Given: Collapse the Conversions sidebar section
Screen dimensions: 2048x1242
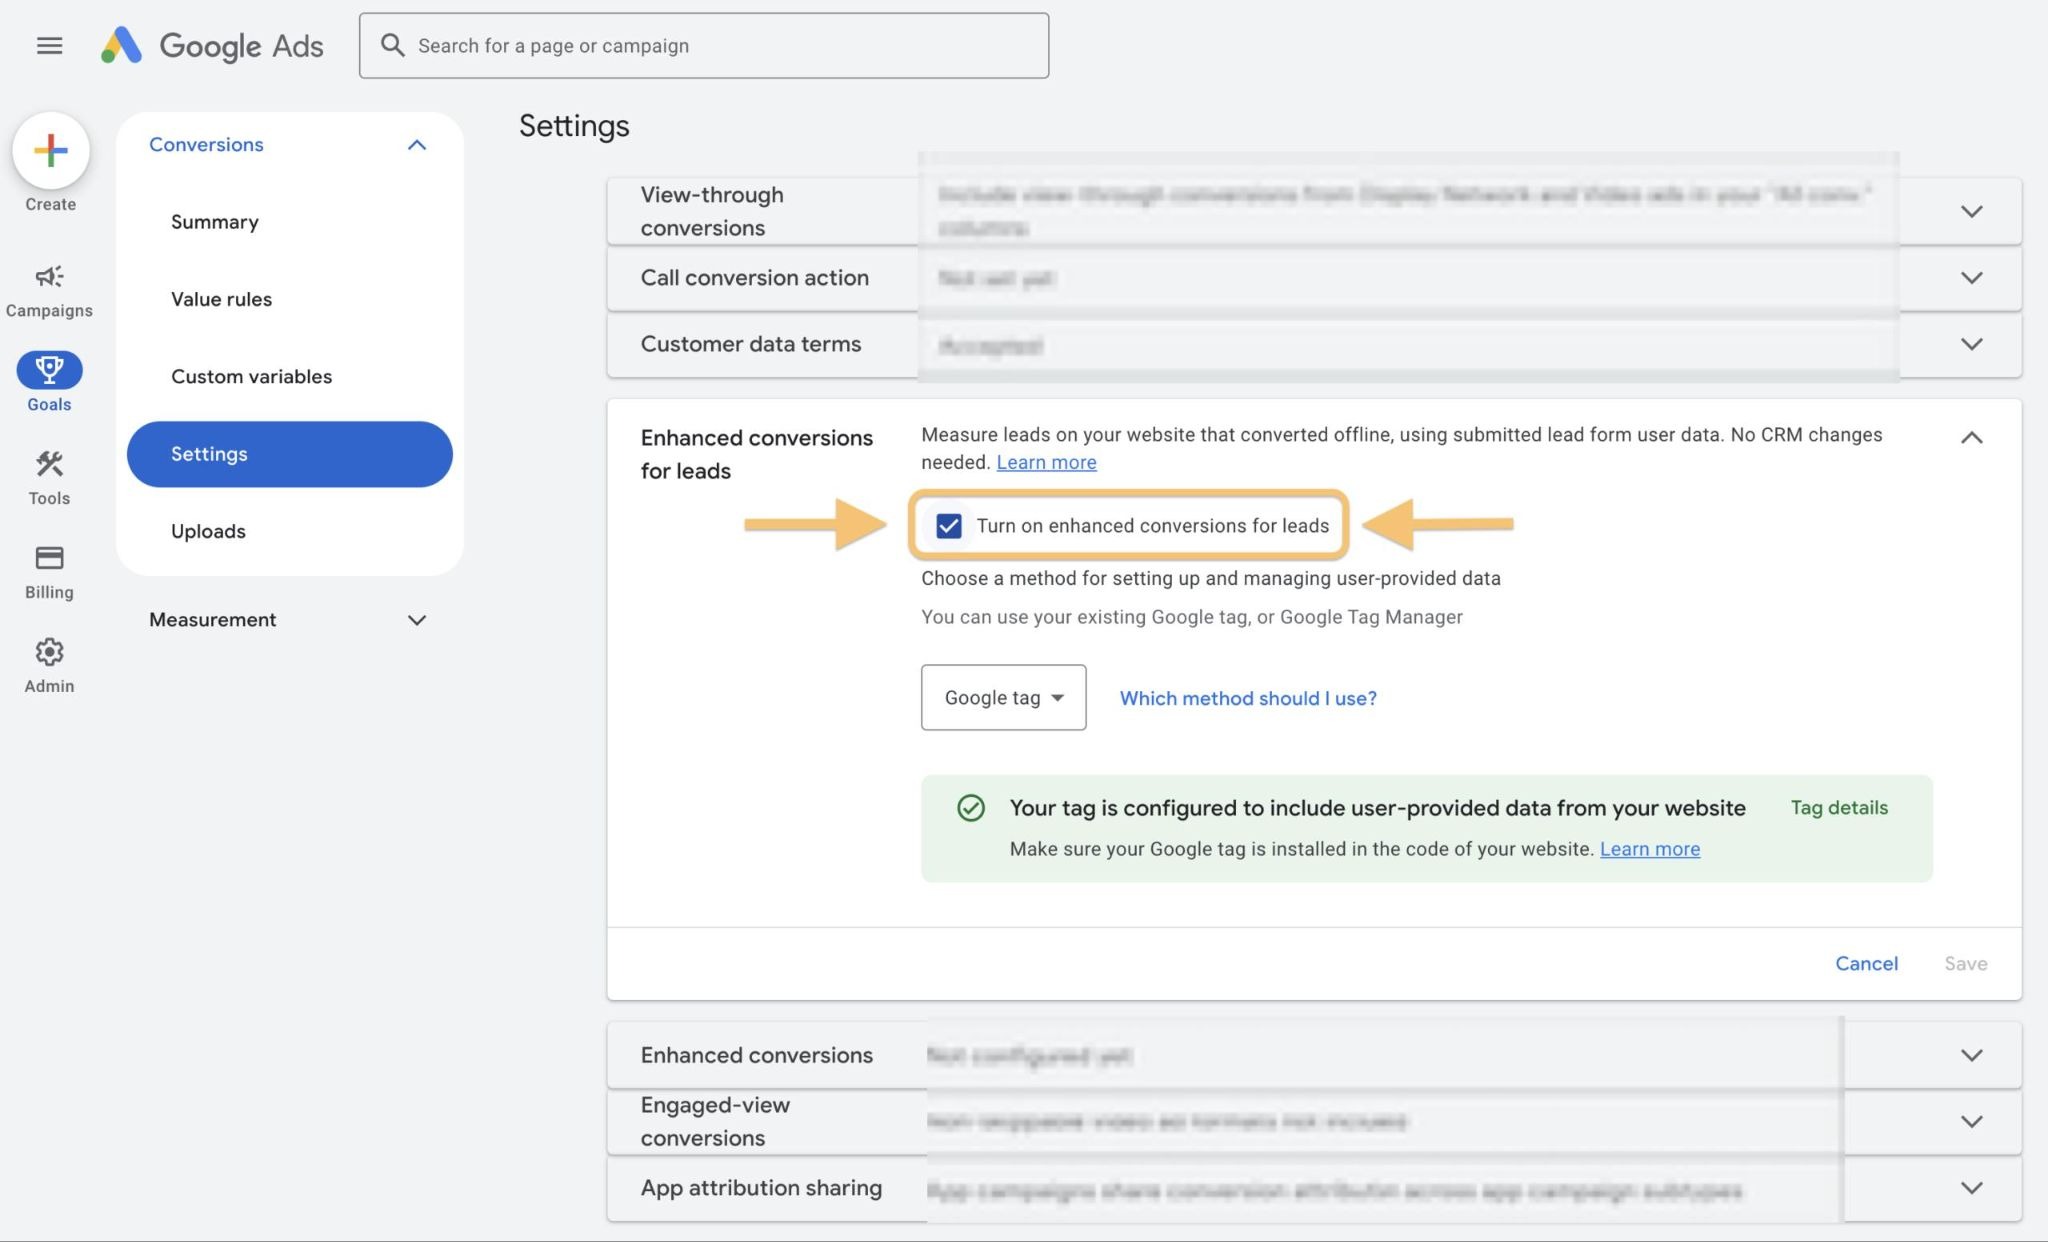Looking at the screenshot, I should click(x=417, y=145).
